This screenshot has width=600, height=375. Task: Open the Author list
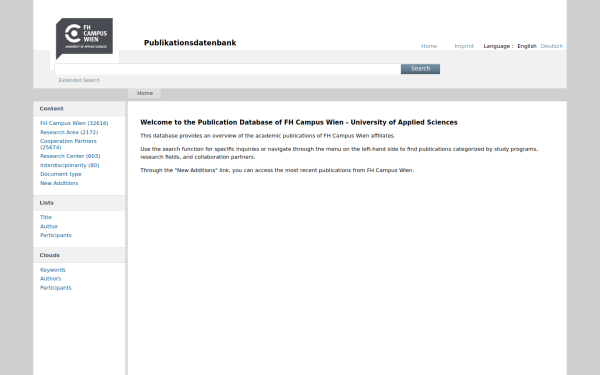coord(49,226)
